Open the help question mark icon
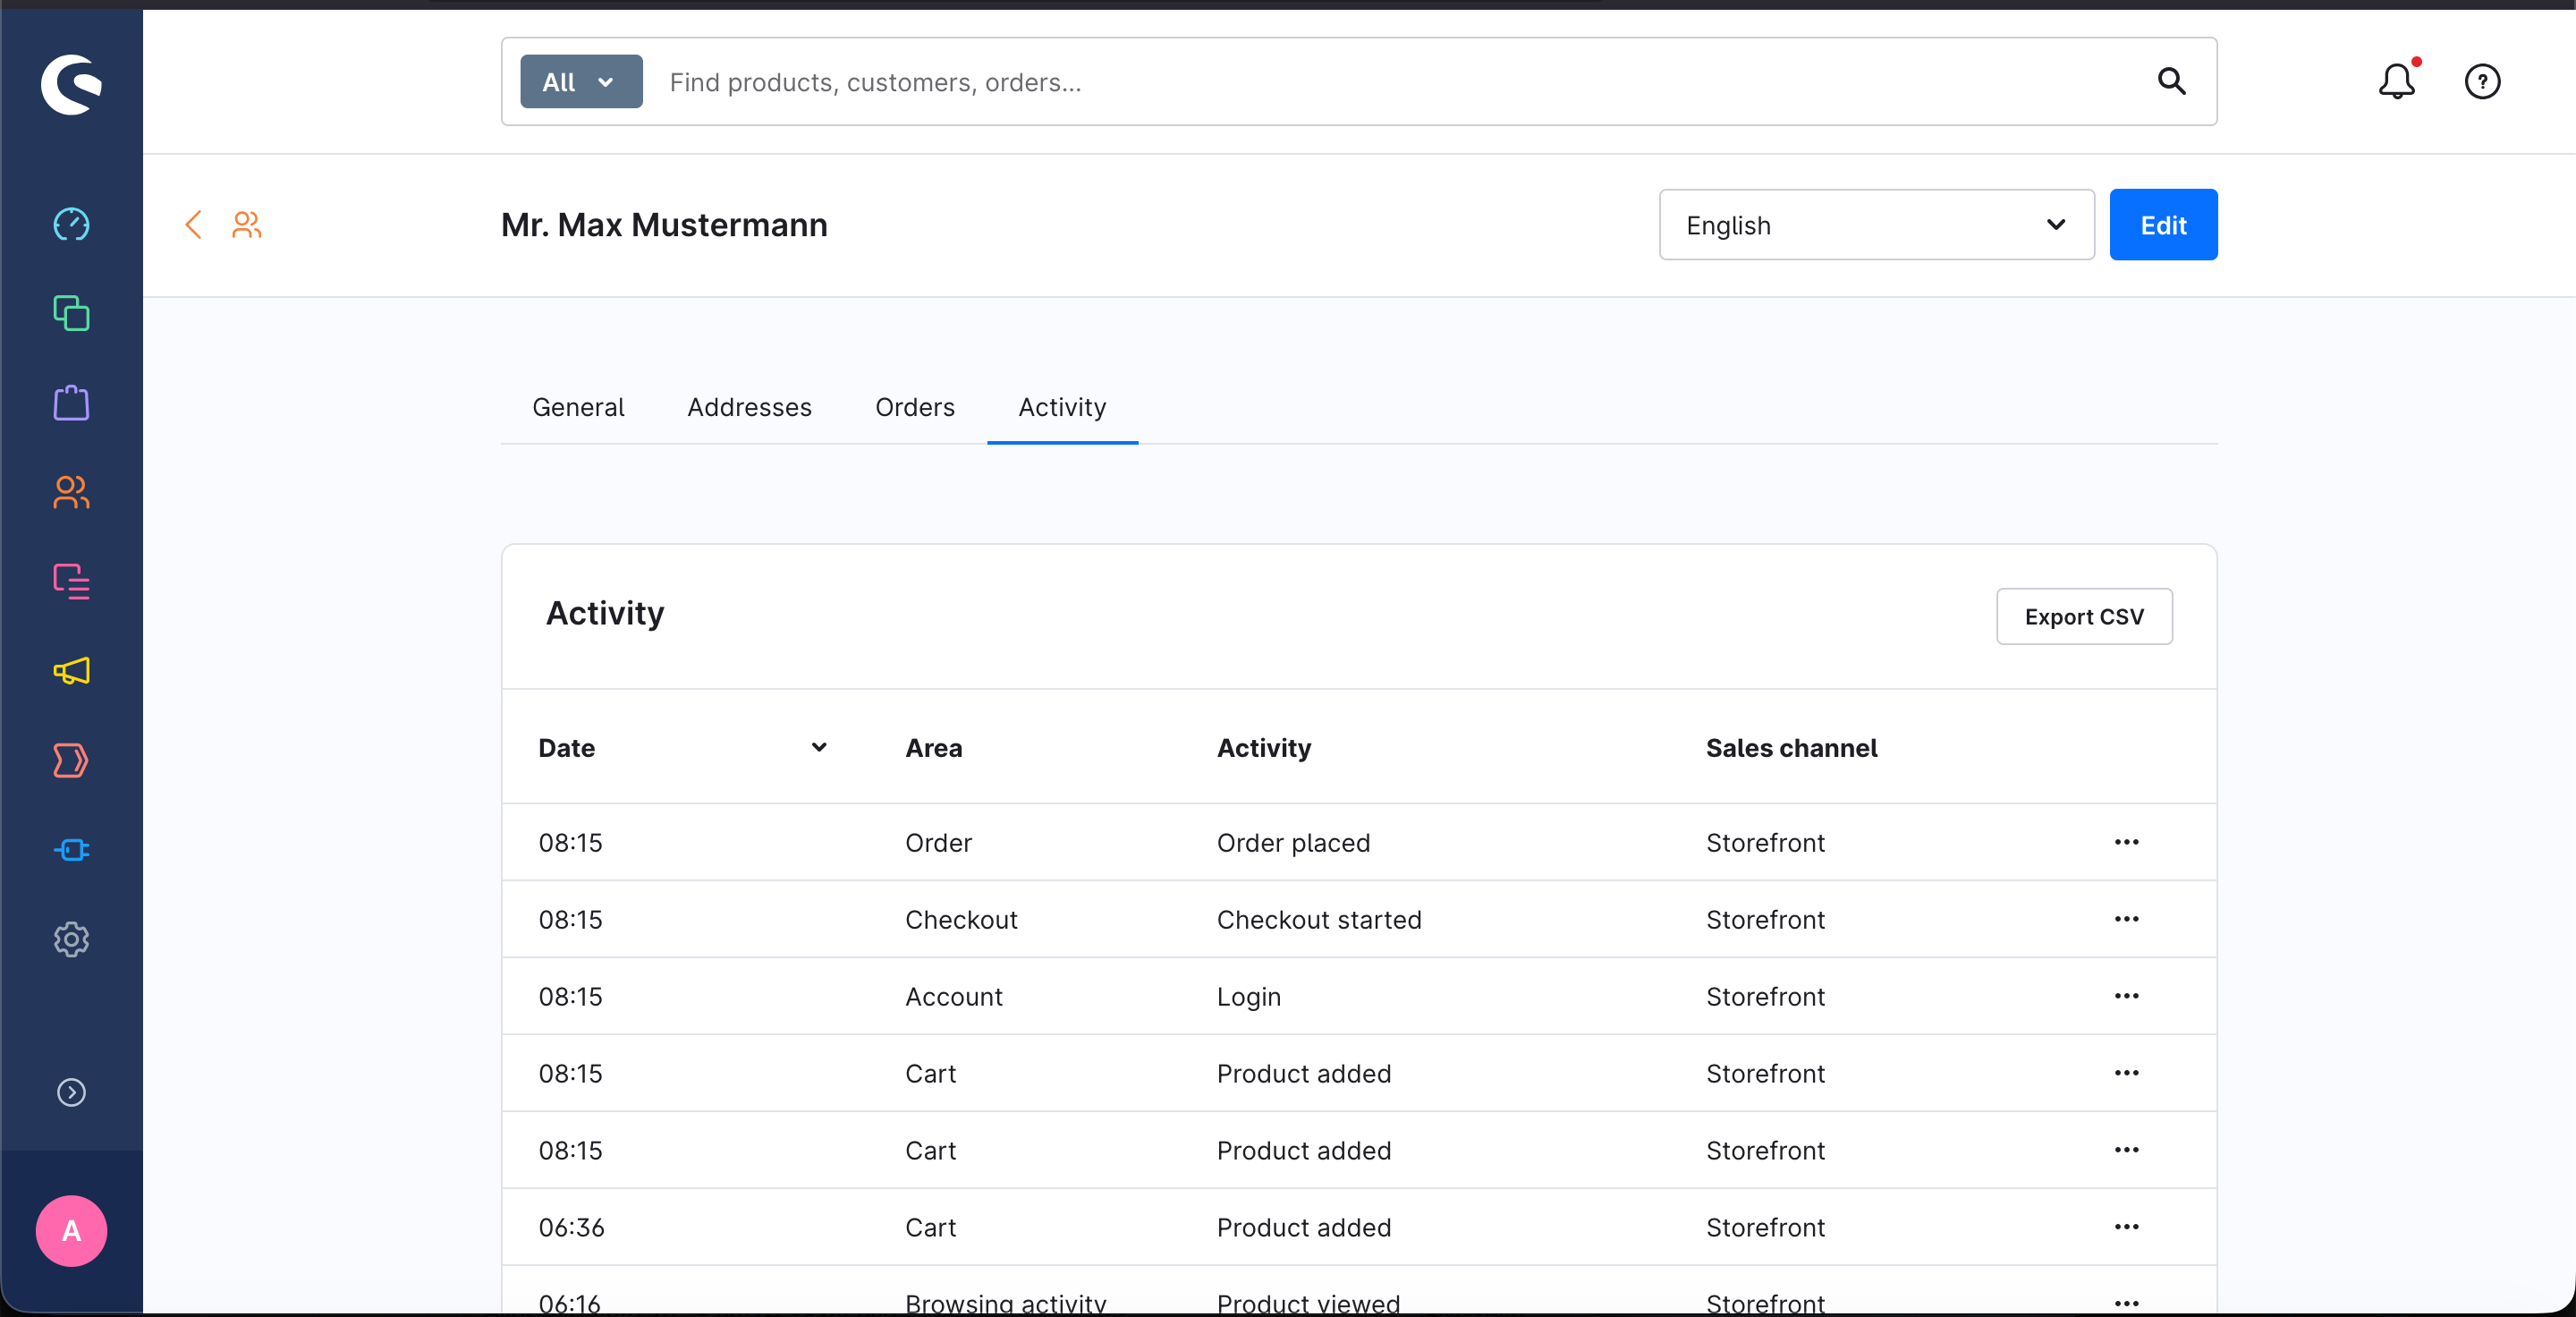This screenshot has width=2576, height=1317. click(2482, 81)
